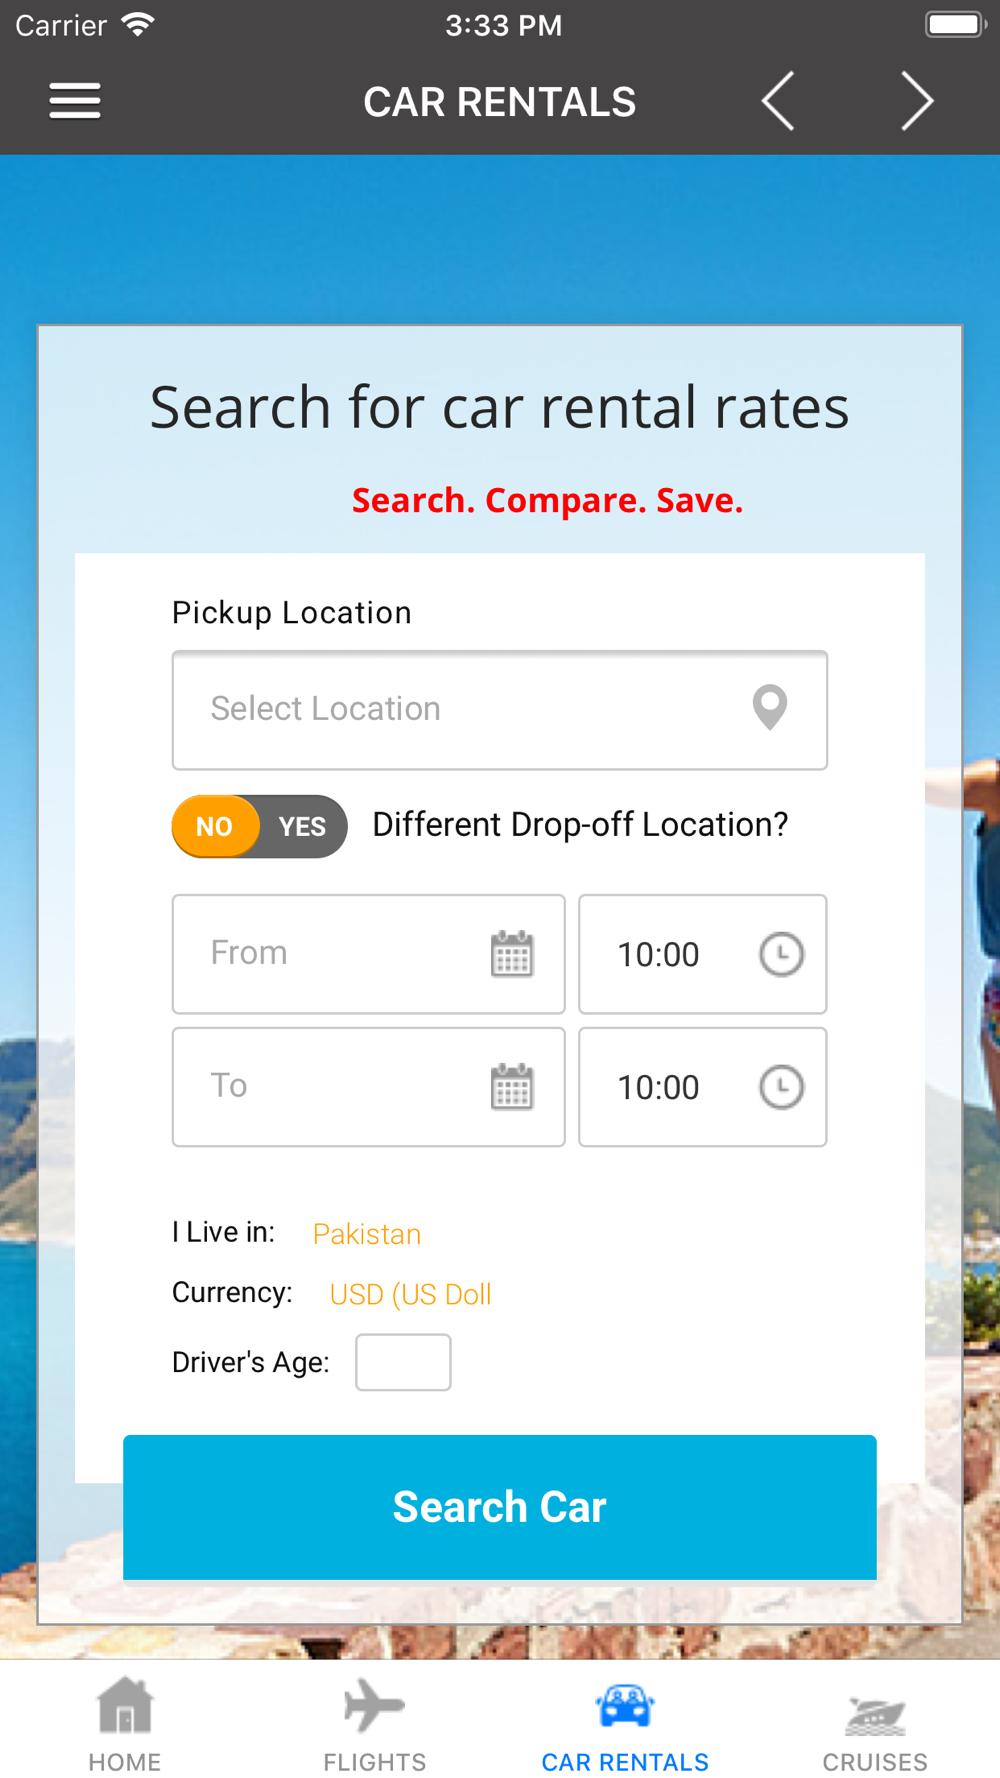Viewport: 1000px width, 1778px height.
Task: Tap the forward arrow in header
Action: (917, 101)
